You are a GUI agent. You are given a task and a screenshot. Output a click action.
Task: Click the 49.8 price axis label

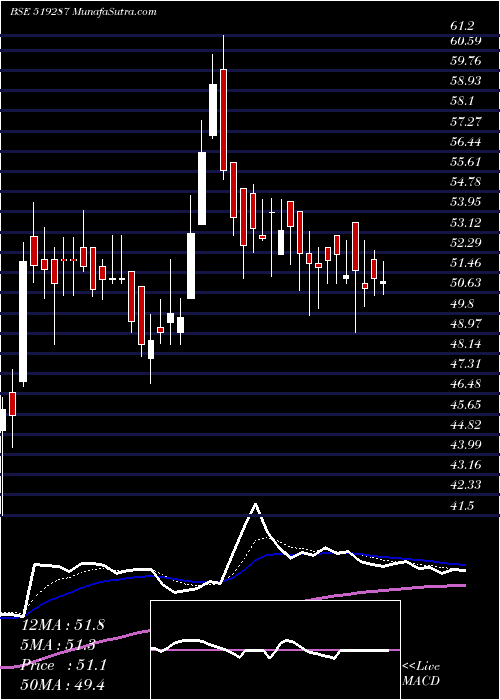click(462, 304)
